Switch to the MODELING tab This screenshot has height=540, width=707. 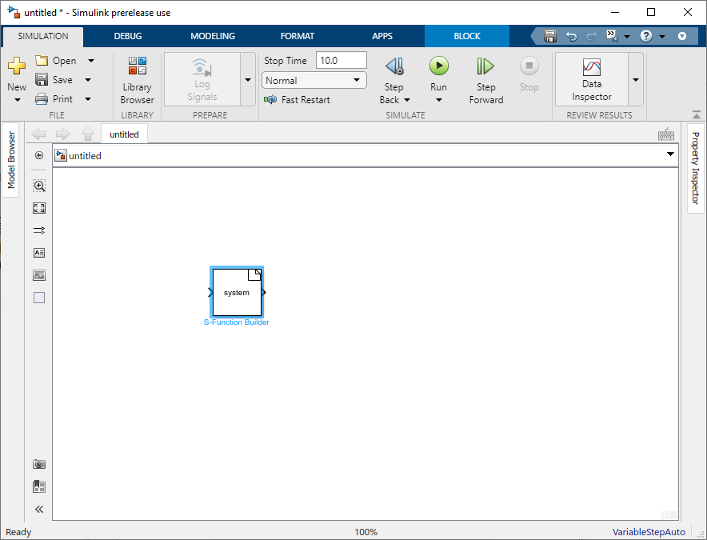click(212, 36)
